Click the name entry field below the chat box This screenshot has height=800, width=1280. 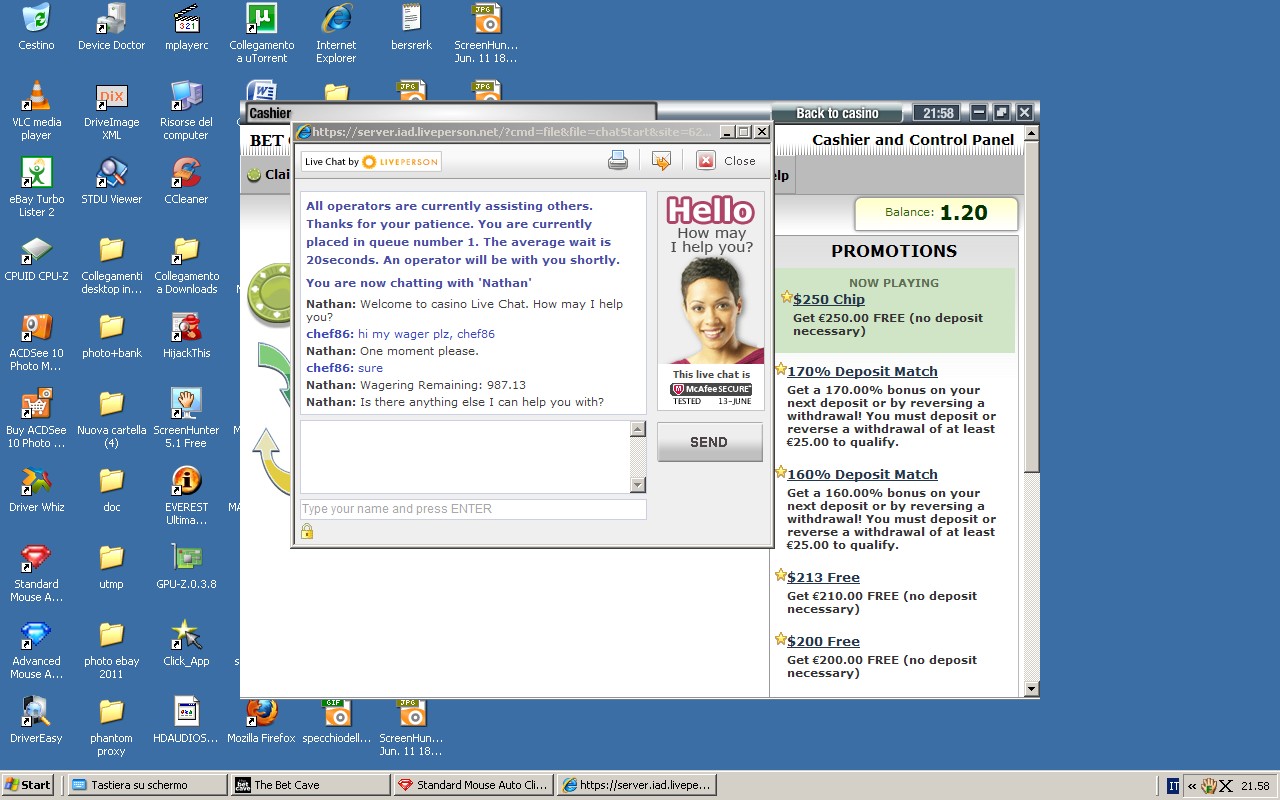coord(473,509)
